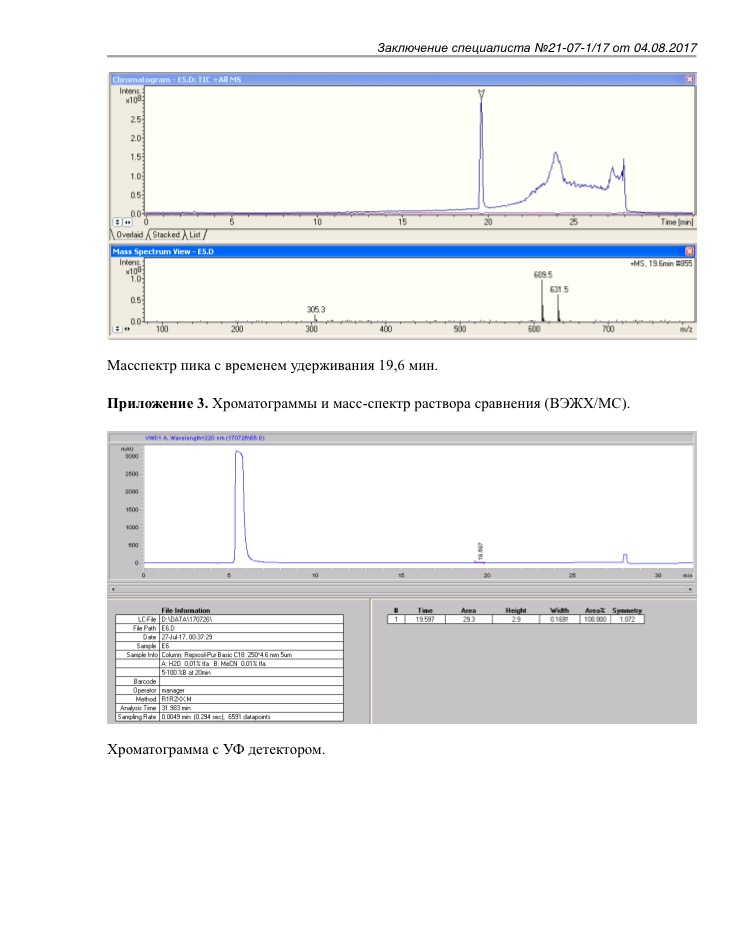Click the Operator field showing manager
This screenshot has height=937, width=750.
pyautogui.click(x=175, y=689)
